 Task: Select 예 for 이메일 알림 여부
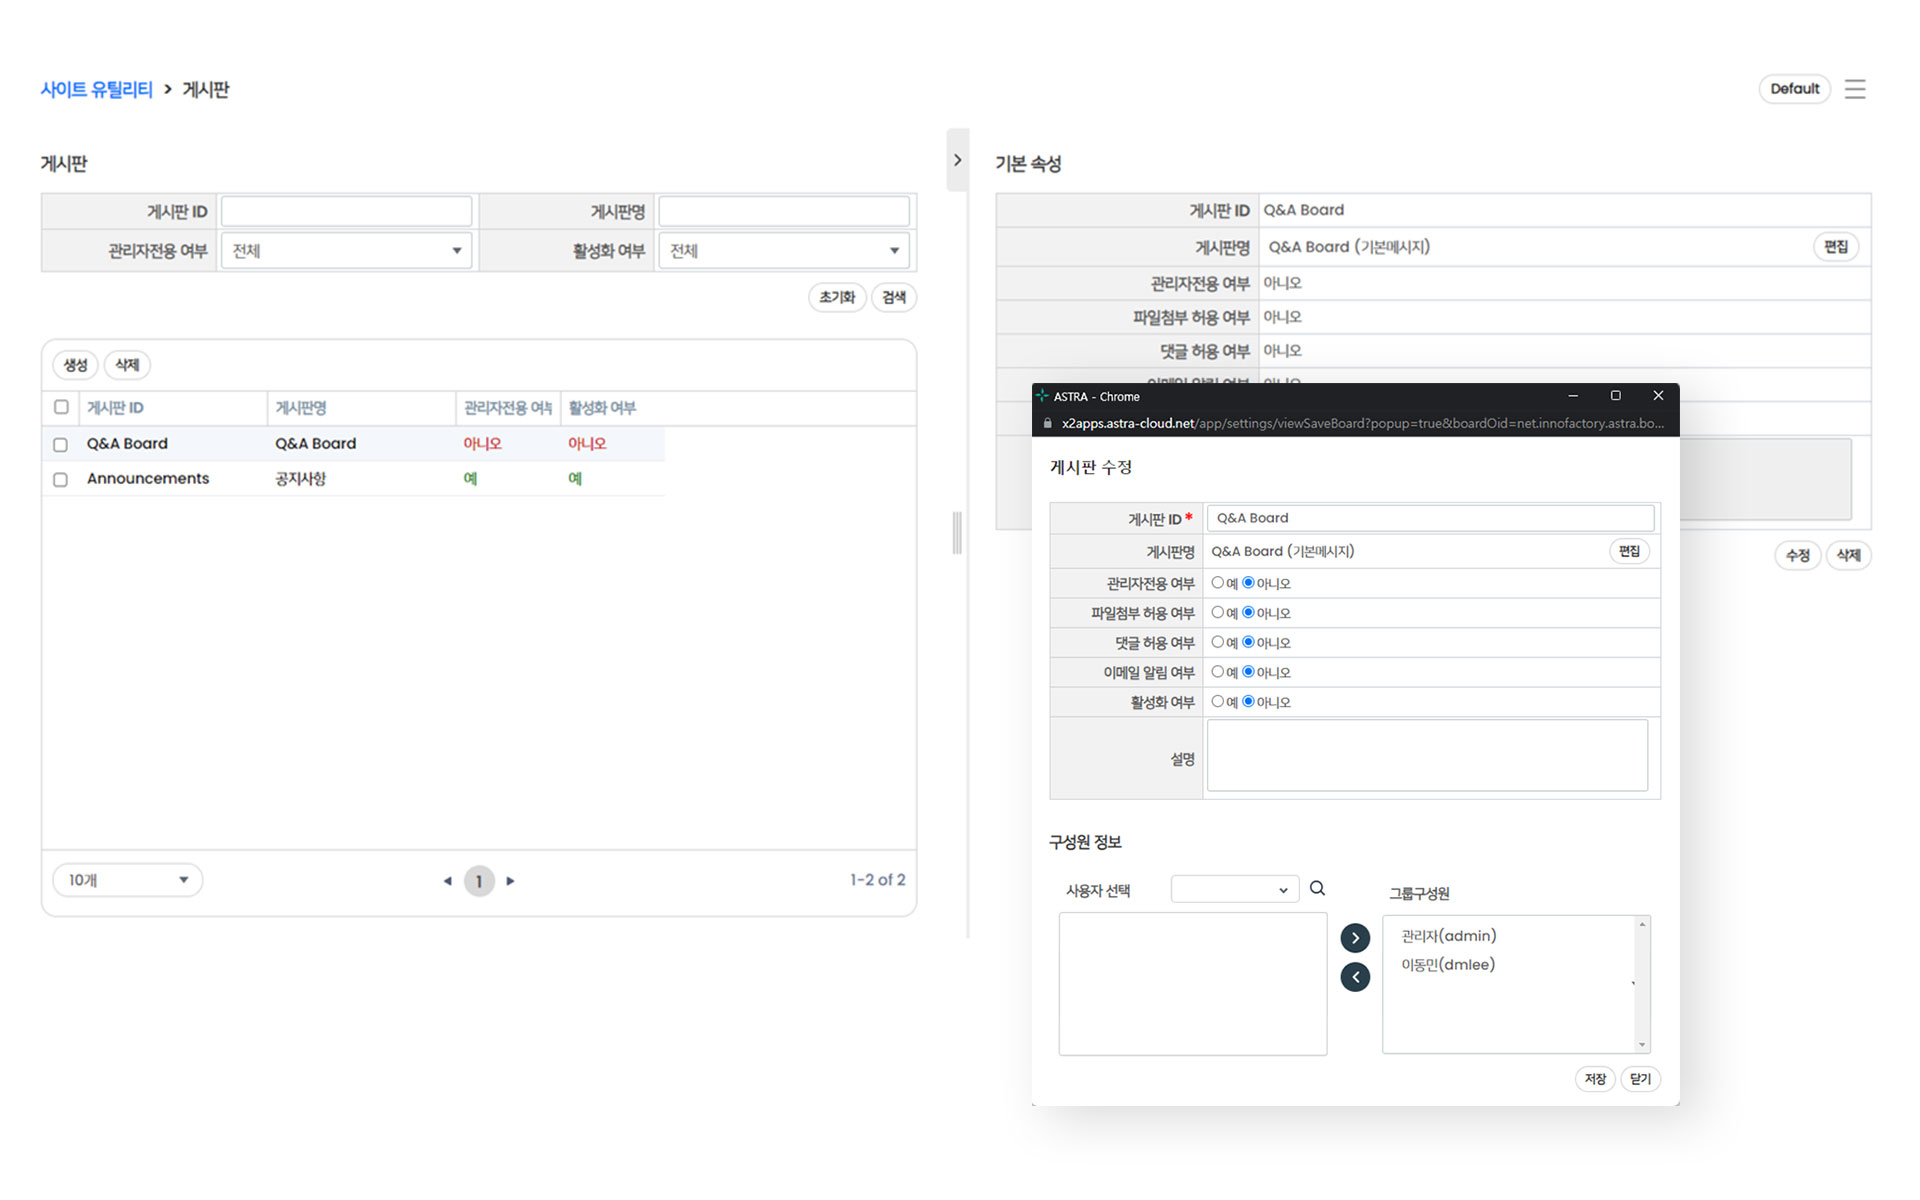(1217, 672)
